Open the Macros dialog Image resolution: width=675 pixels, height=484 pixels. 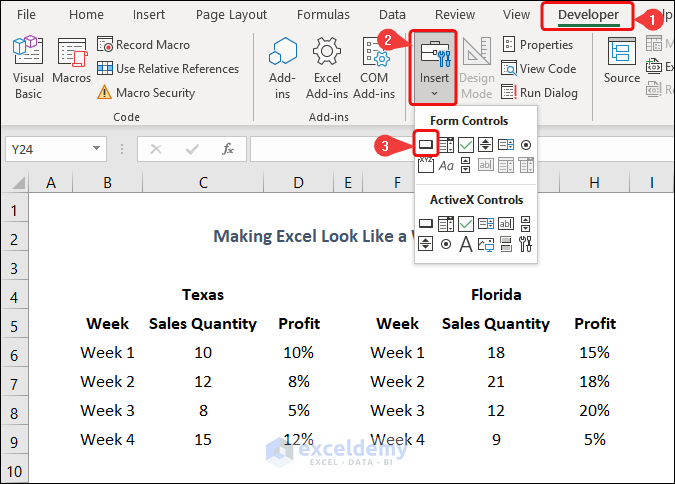(71, 60)
